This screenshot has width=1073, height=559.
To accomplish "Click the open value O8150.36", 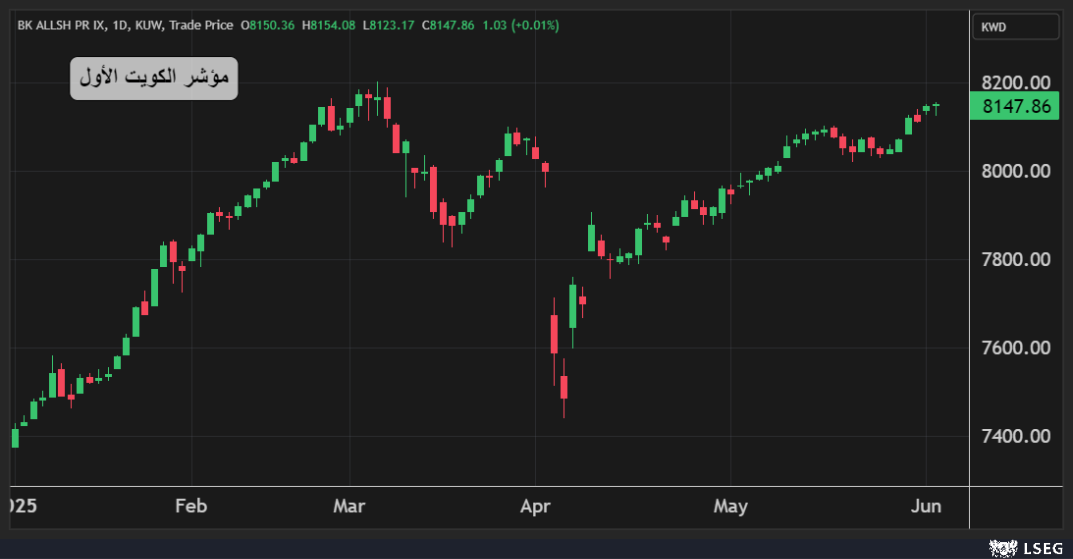I will (268, 24).
